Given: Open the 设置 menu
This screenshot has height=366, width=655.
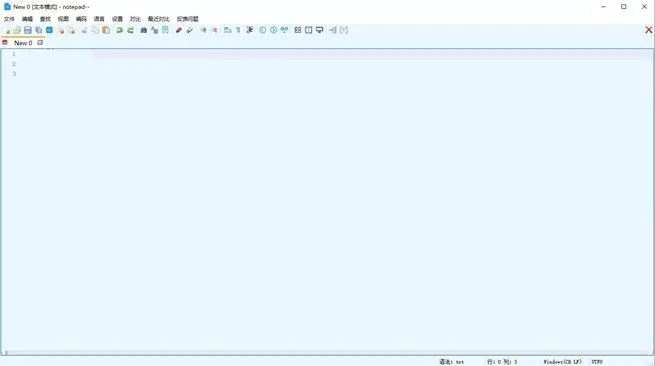Looking at the screenshot, I should tap(117, 19).
